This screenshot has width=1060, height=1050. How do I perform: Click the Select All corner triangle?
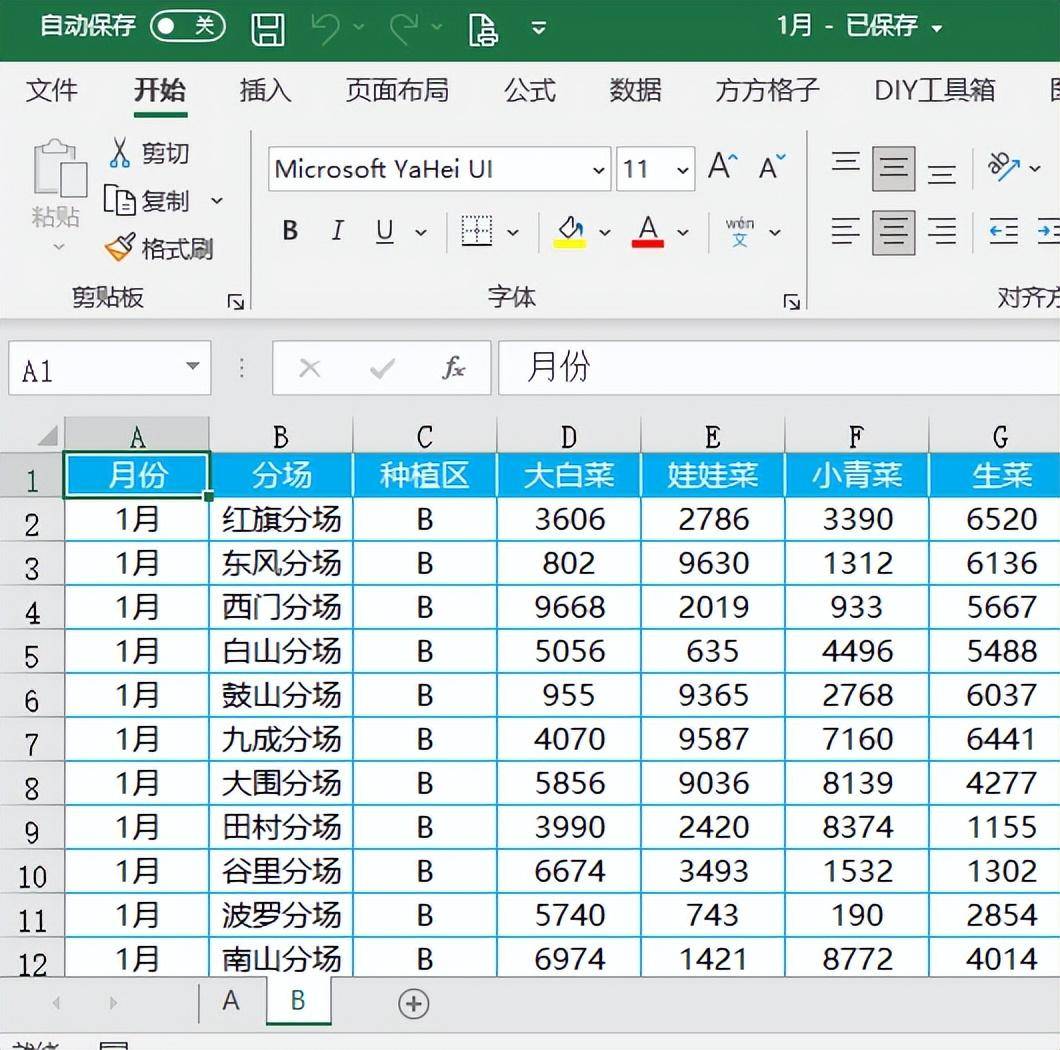47,435
